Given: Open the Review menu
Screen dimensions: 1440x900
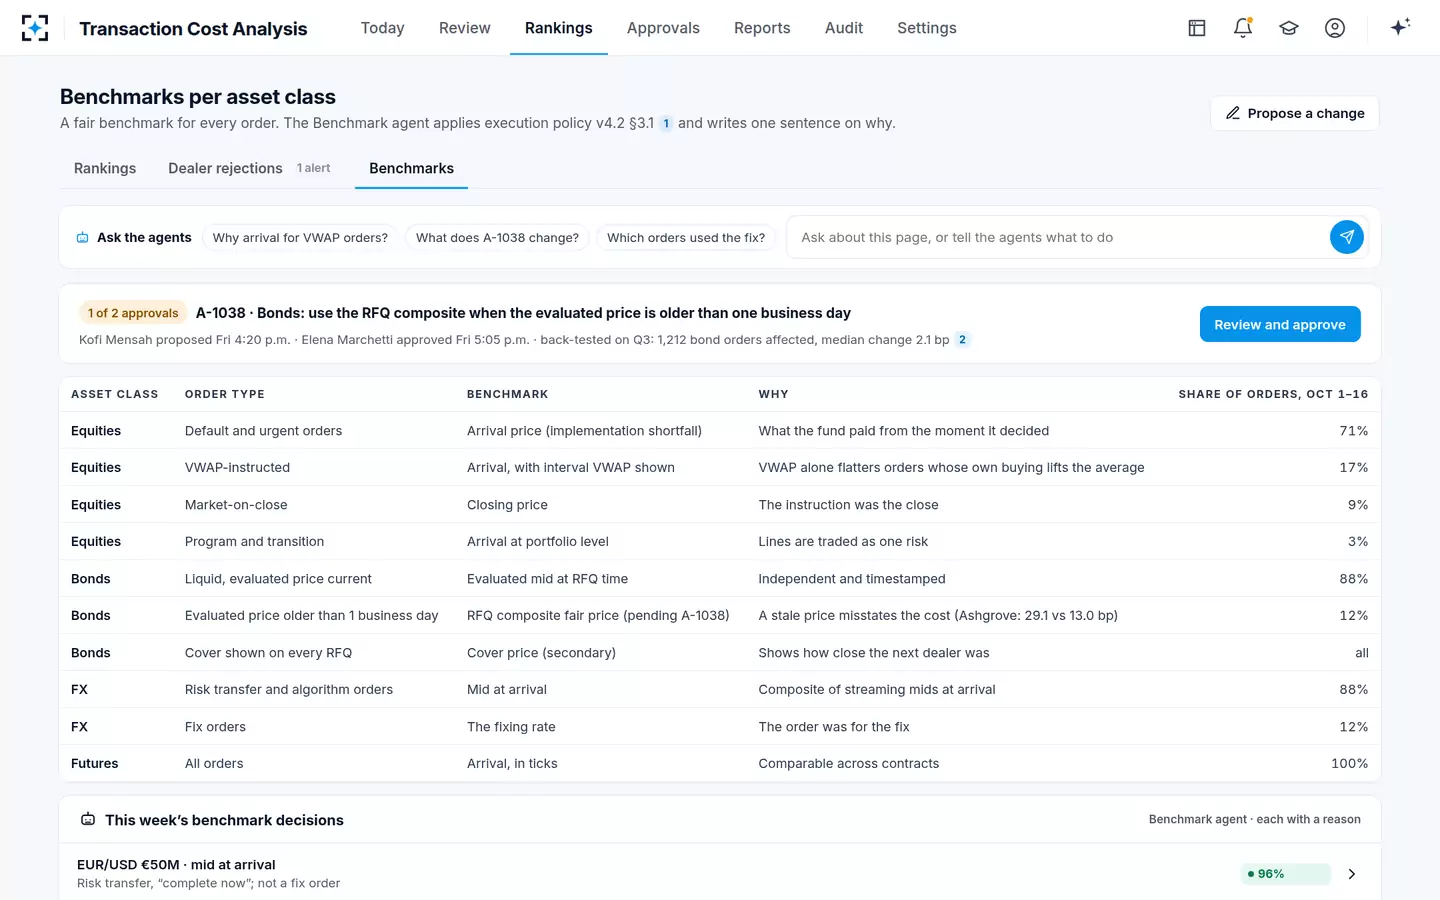Looking at the screenshot, I should pyautogui.click(x=465, y=28).
